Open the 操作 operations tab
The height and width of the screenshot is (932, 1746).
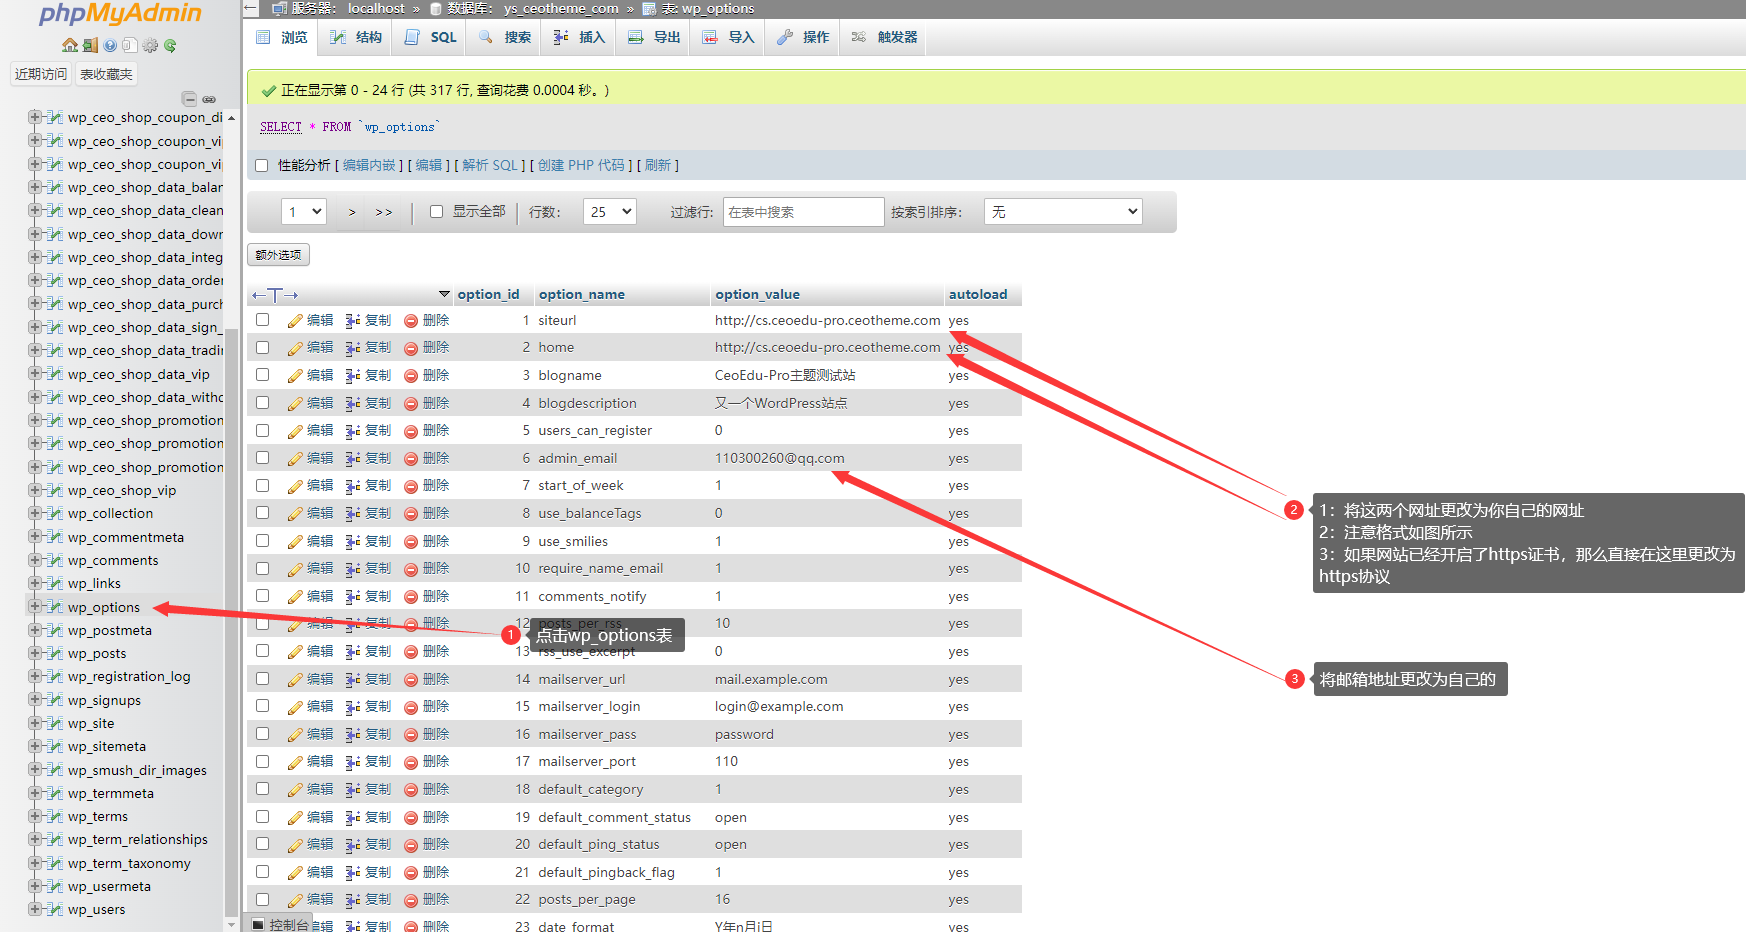[803, 37]
